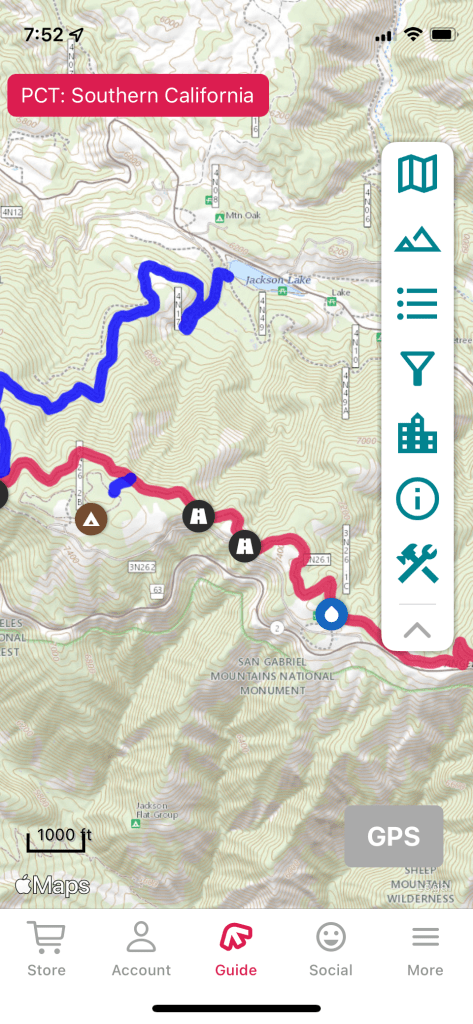Image resolution: width=473 pixels, height=1024 pixels.
Task: Open the tools hammer and pick icon
Action: click(x=417, y=564)
